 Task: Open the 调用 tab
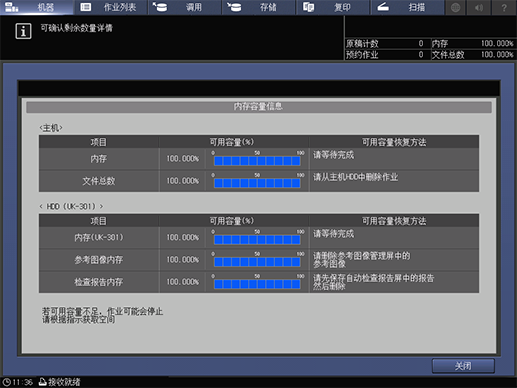click(185, 7)
